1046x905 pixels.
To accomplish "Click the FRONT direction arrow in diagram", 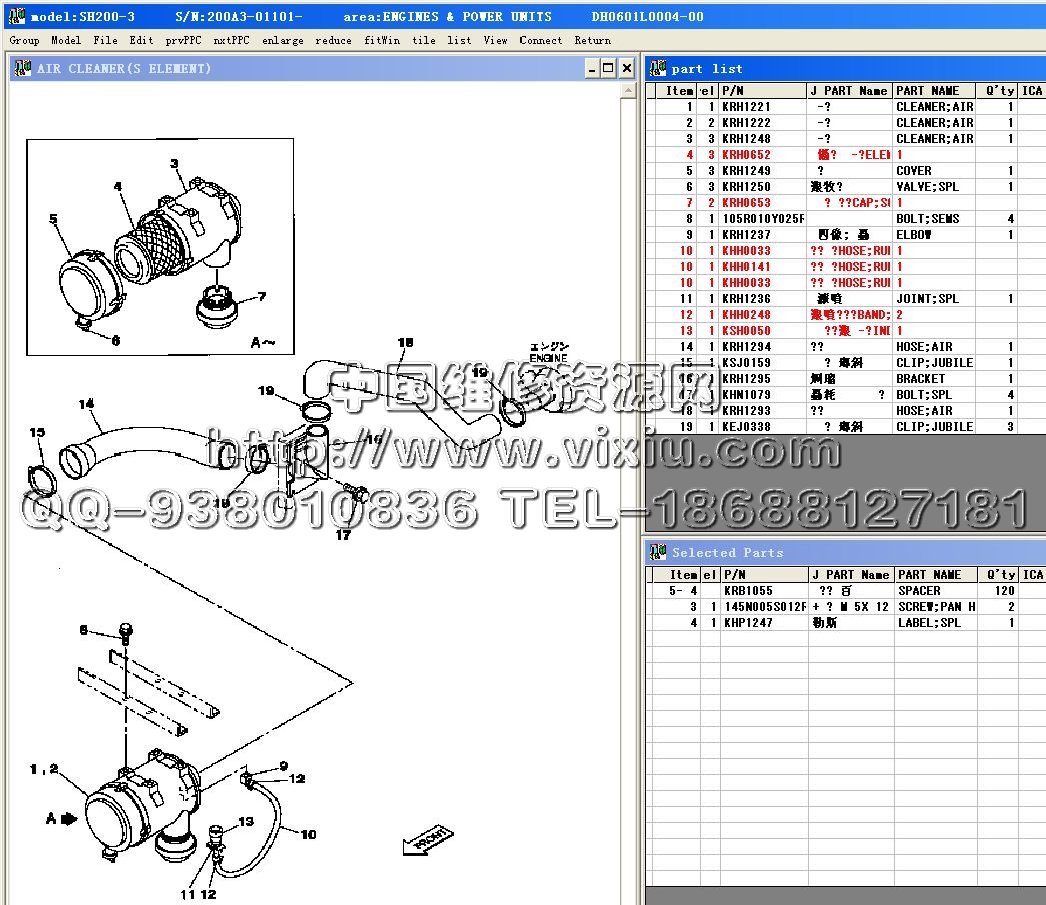I will click(x=427, y=840).
